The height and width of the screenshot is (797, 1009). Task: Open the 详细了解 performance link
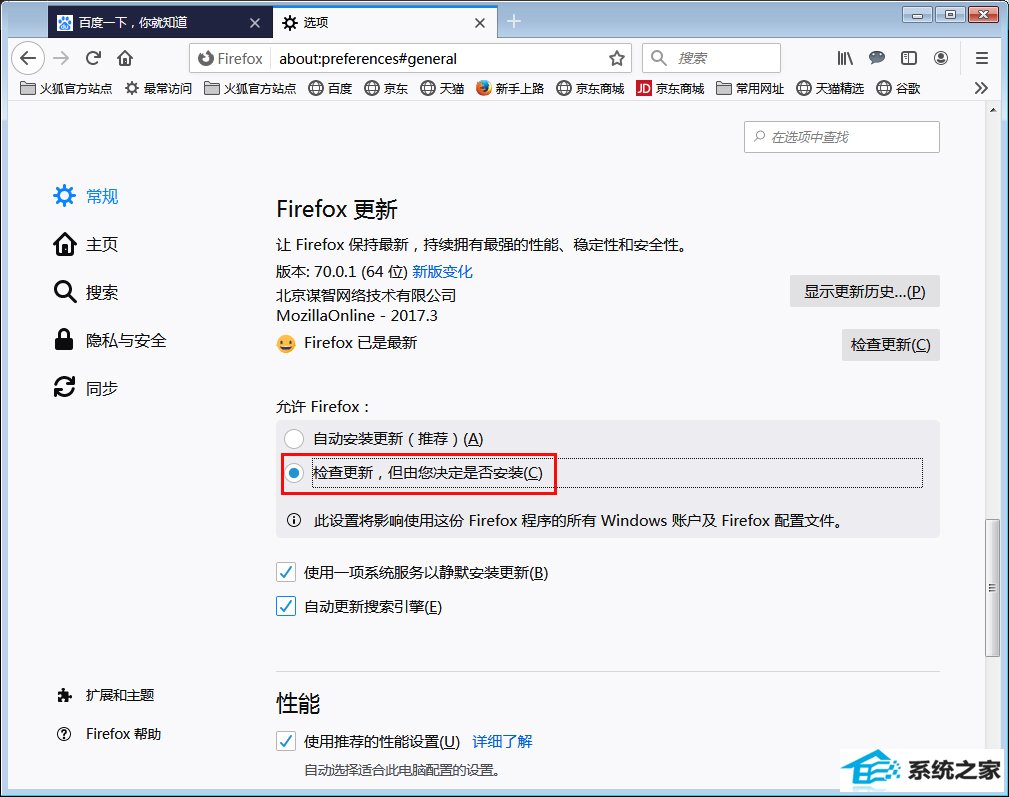503,742
